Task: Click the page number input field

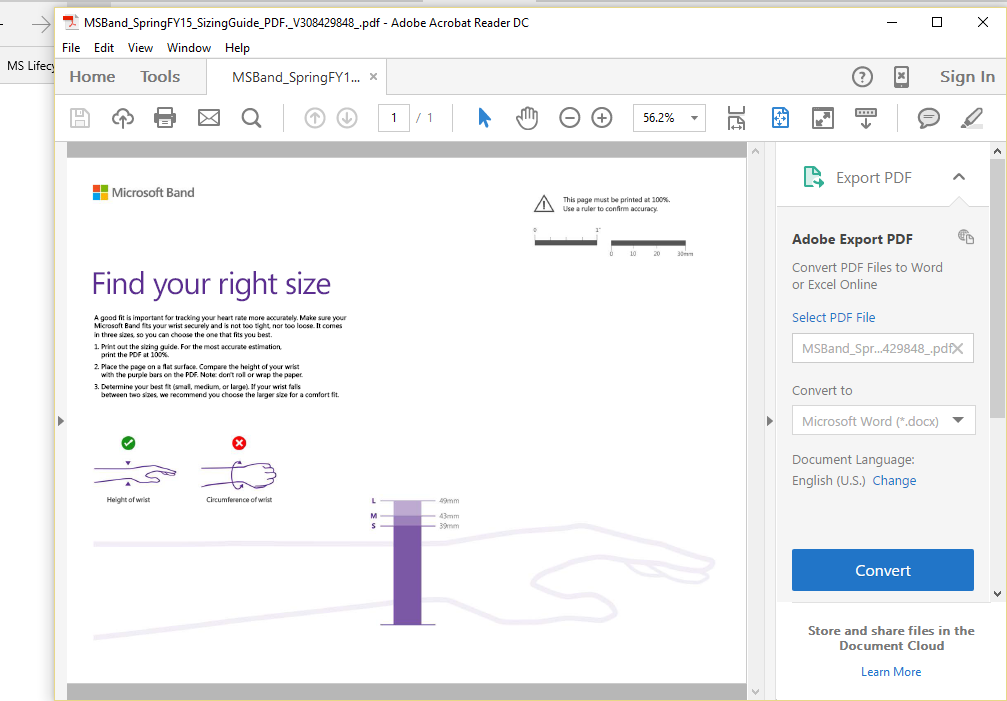Action: pyautogui.click(x=394, y=118)
